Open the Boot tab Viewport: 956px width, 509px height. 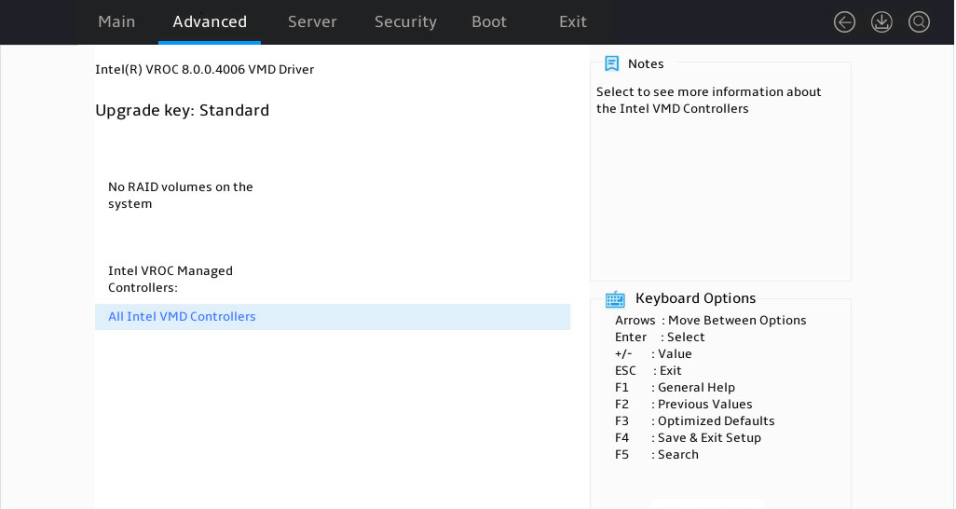(489, 22)
